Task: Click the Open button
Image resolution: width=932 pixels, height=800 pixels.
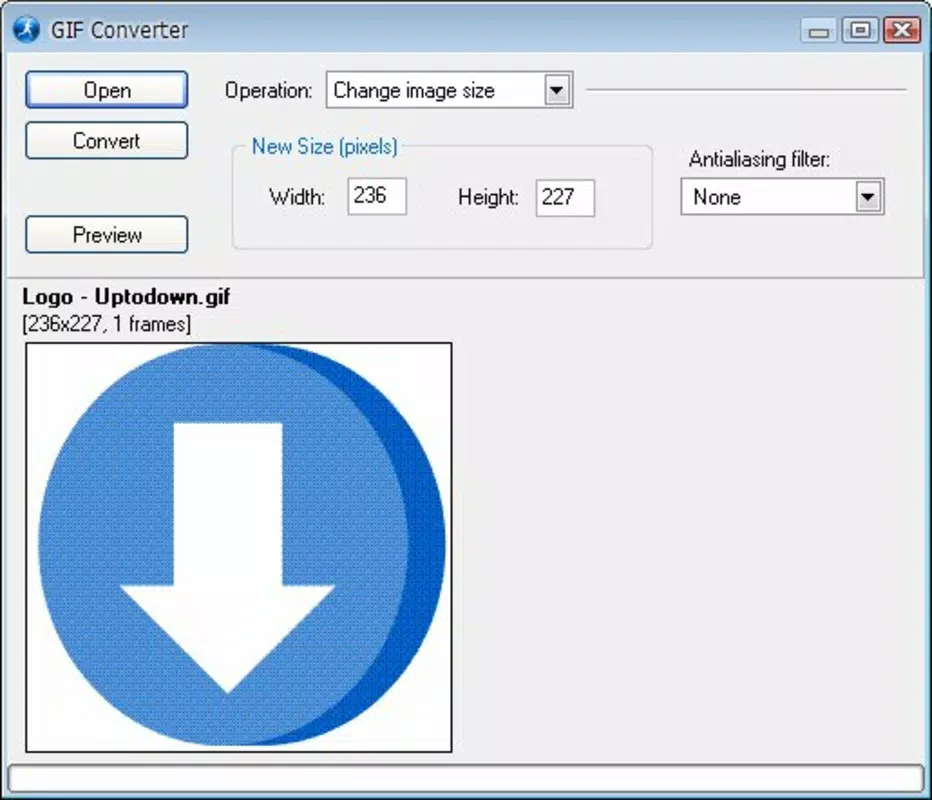Action: point(107,90)
